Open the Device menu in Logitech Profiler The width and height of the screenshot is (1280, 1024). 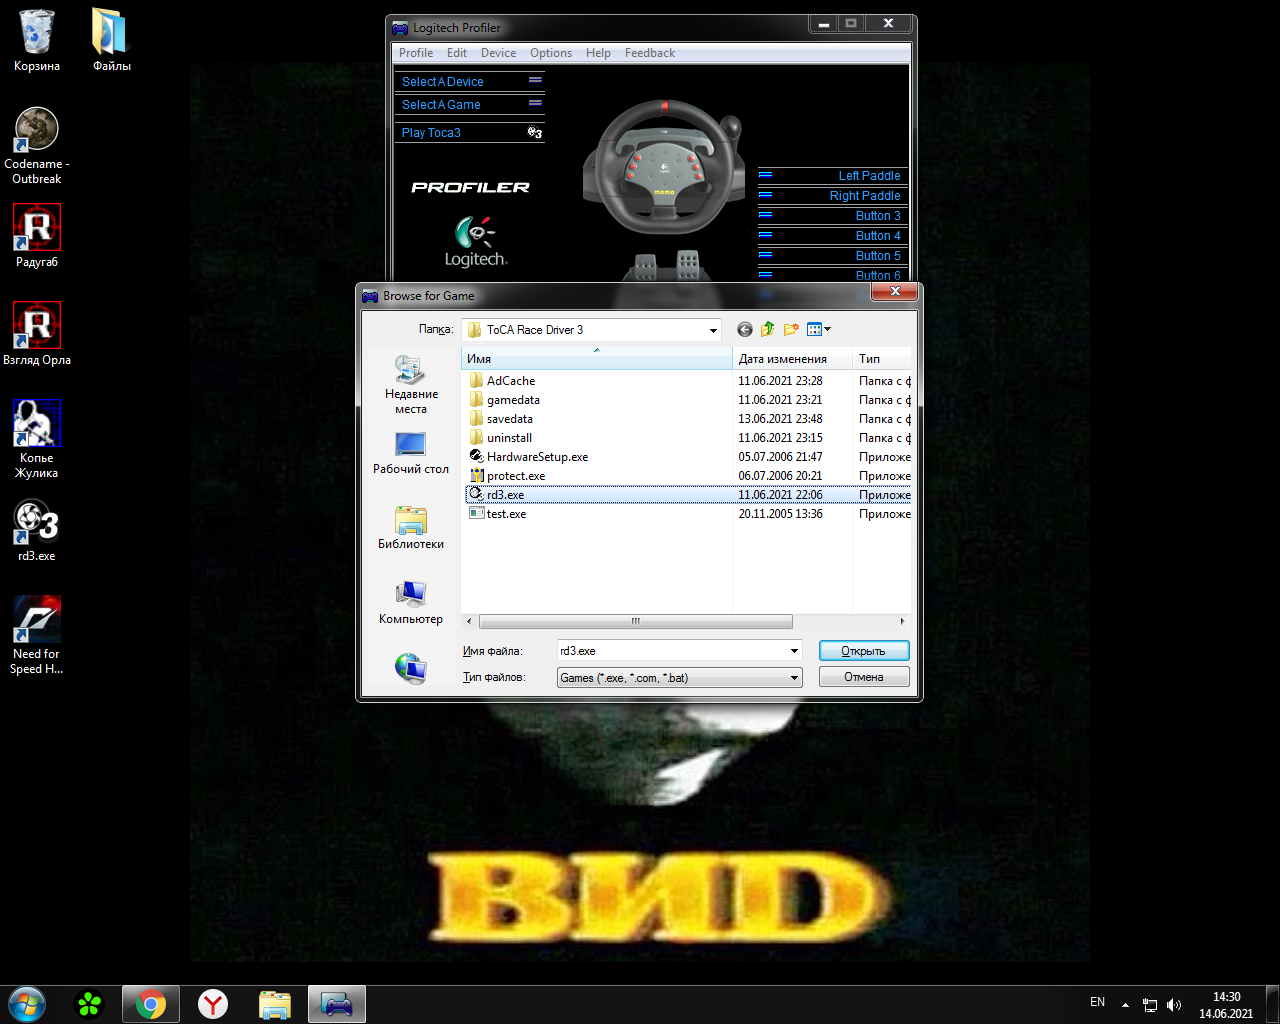point(498,53)
